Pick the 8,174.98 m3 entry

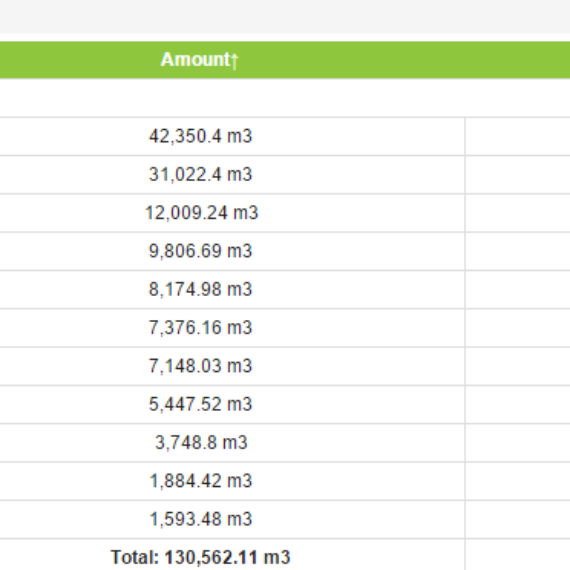click(x=200, y=289)
